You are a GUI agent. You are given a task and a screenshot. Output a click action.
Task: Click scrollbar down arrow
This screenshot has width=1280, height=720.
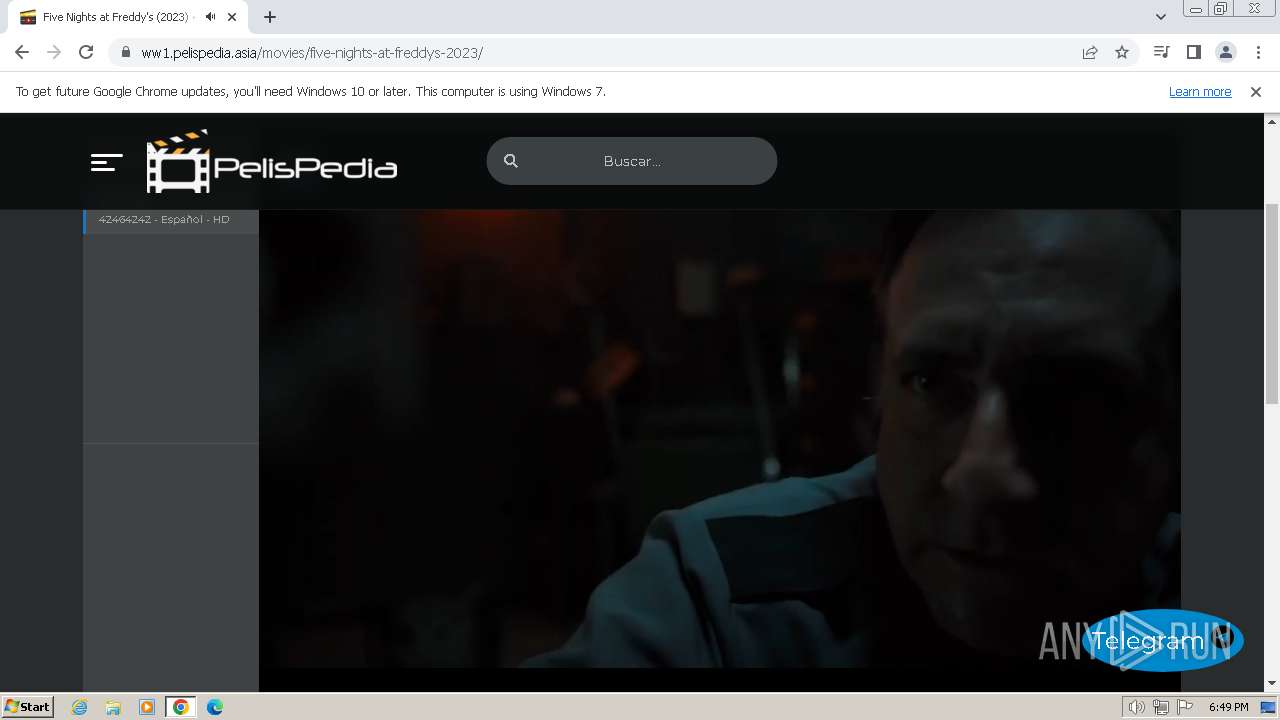pos(1272,684)
